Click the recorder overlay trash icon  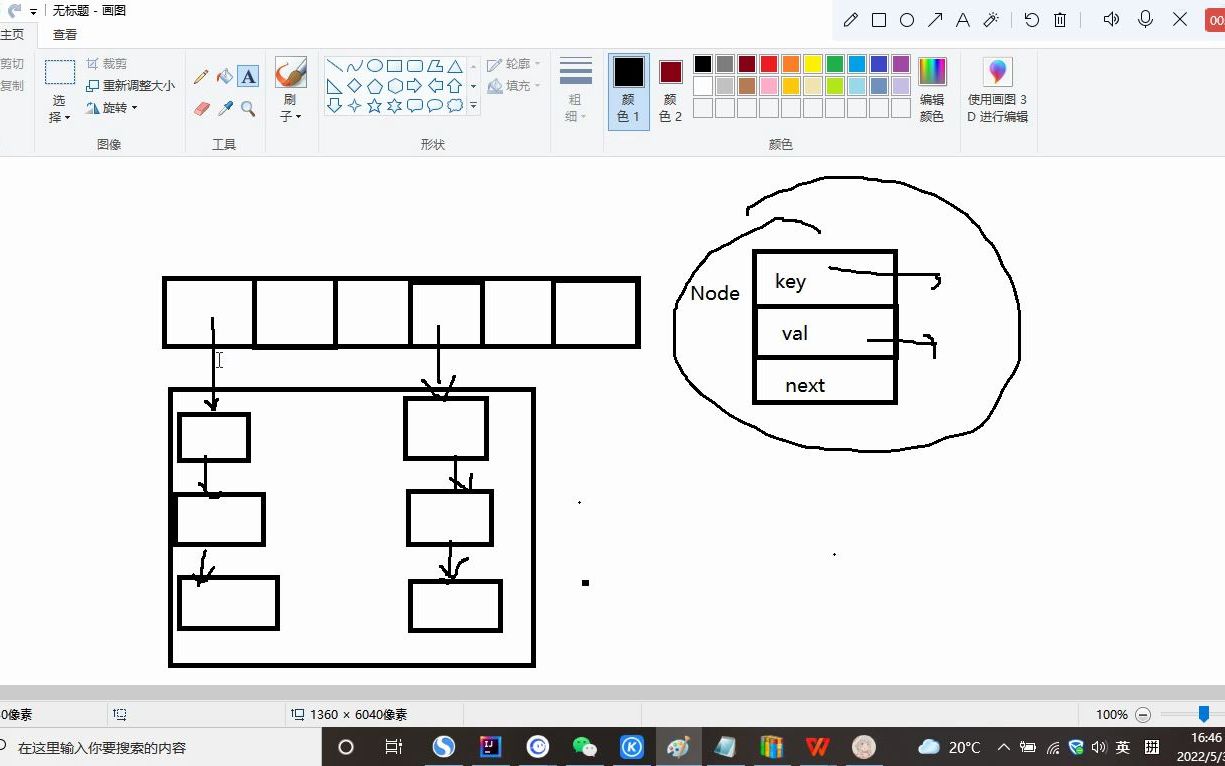click(x=1060, y=20)
